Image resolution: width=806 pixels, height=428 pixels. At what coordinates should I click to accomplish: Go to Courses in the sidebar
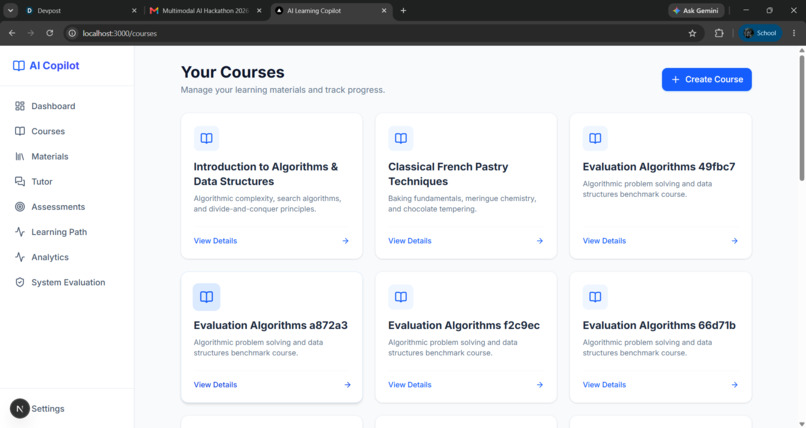[x=67, y=131]
